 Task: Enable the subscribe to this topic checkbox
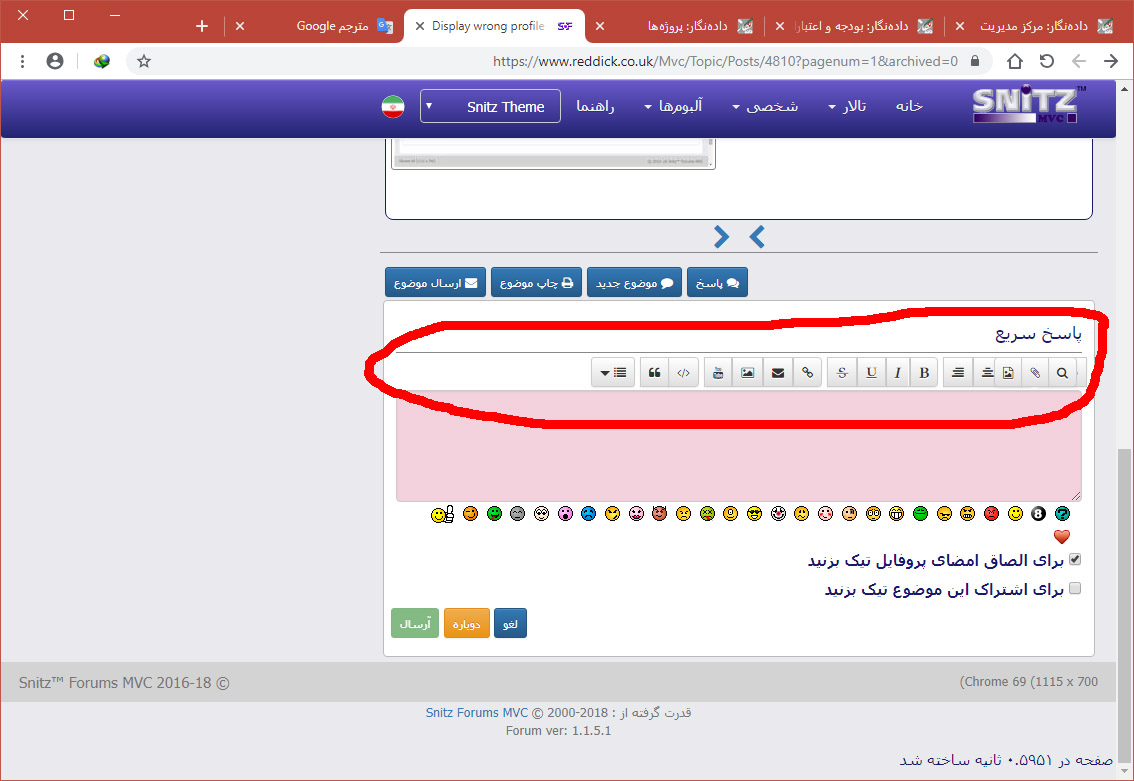[x=1075, y=589]
